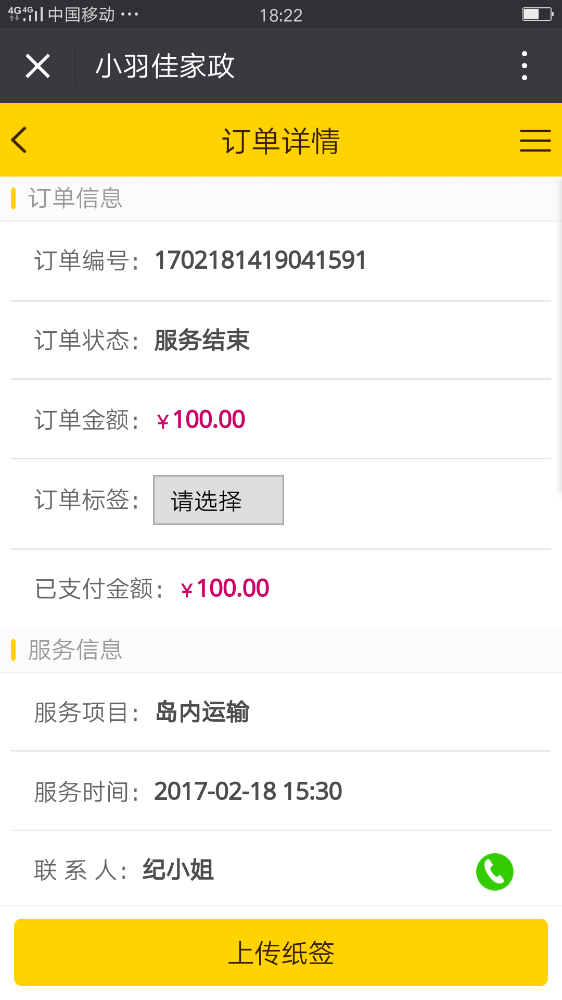Viewport: 562px width, 1000px height.
Task: Tap the 订单信息 section header
Action: point(75,198)
